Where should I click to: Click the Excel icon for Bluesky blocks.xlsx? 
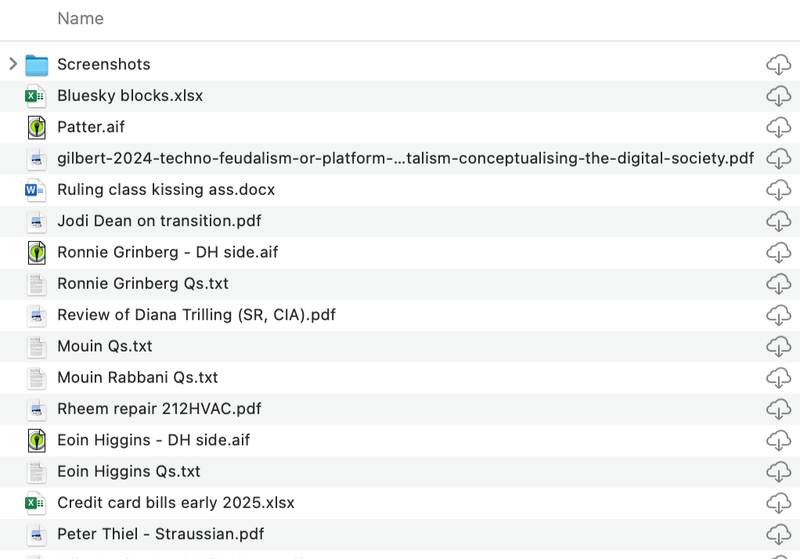click(37, 96)
